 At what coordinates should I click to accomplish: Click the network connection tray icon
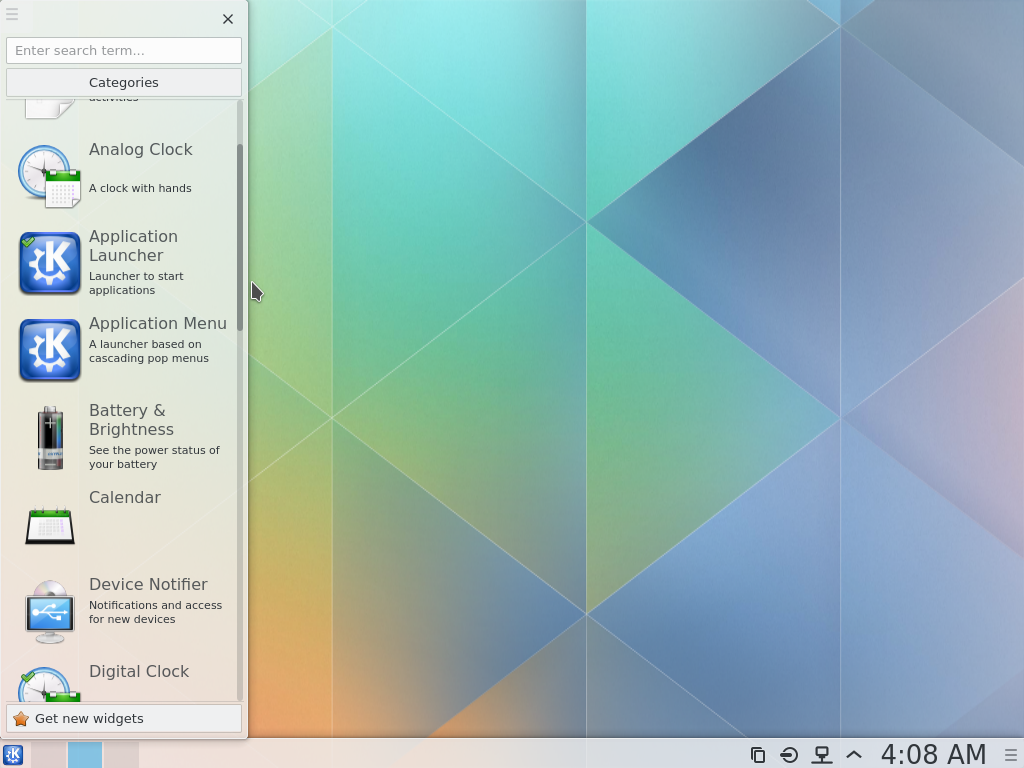[821, 755]
